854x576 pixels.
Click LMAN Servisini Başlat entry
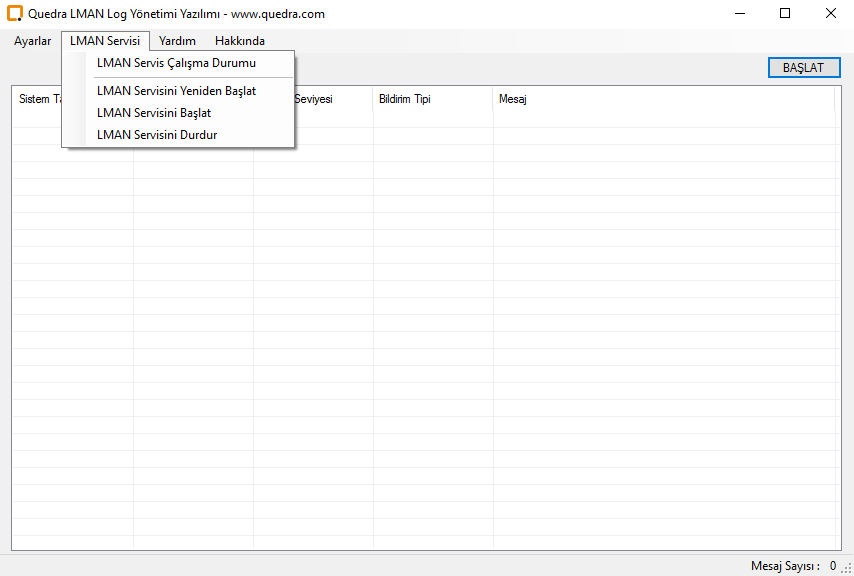(x=154, y=113)
